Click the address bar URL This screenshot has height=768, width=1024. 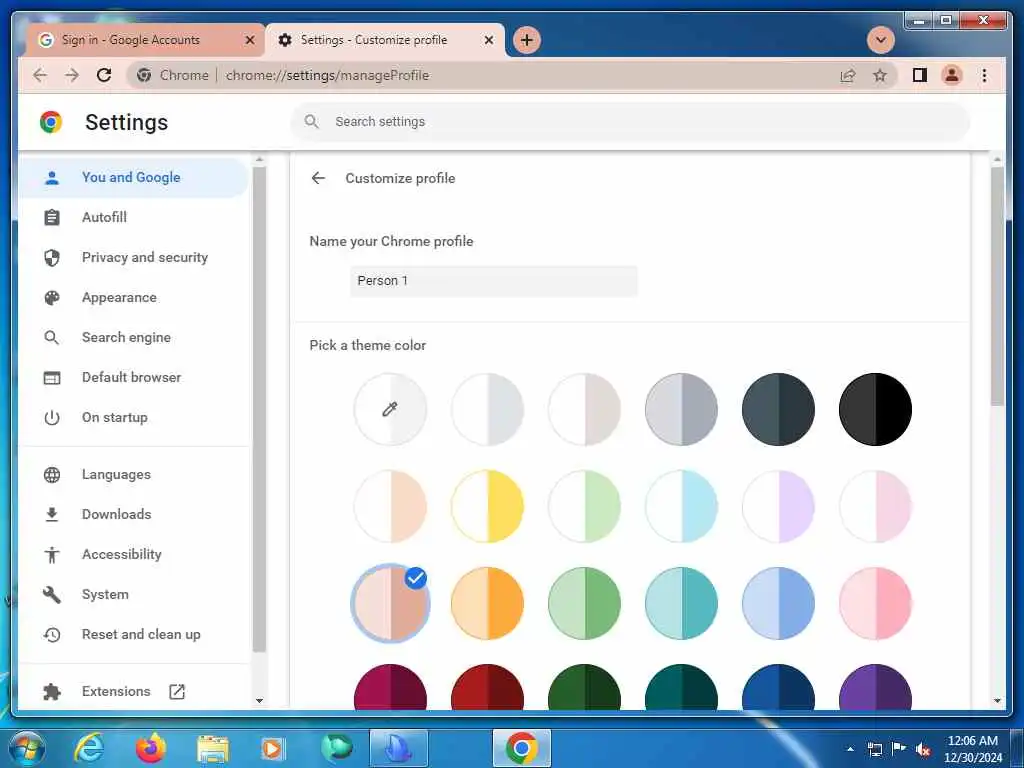[x=327, y=75]
